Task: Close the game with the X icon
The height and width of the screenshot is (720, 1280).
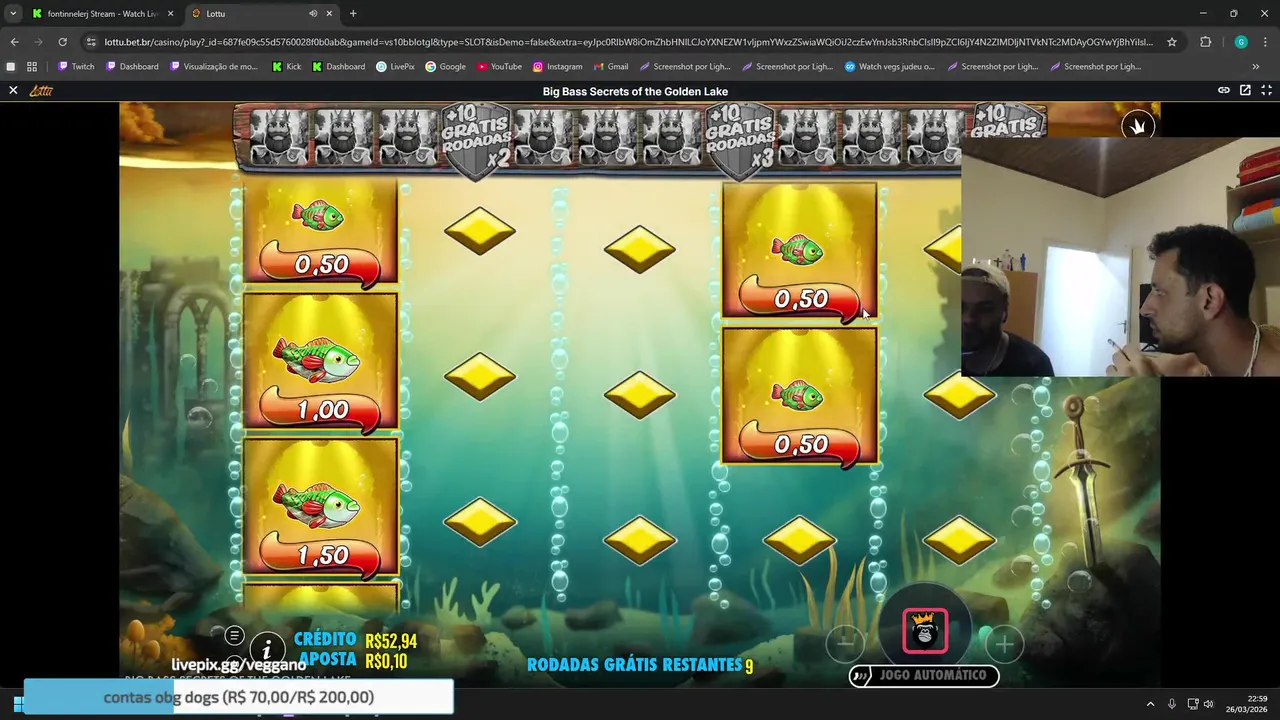Action: [x=13, y=90]
